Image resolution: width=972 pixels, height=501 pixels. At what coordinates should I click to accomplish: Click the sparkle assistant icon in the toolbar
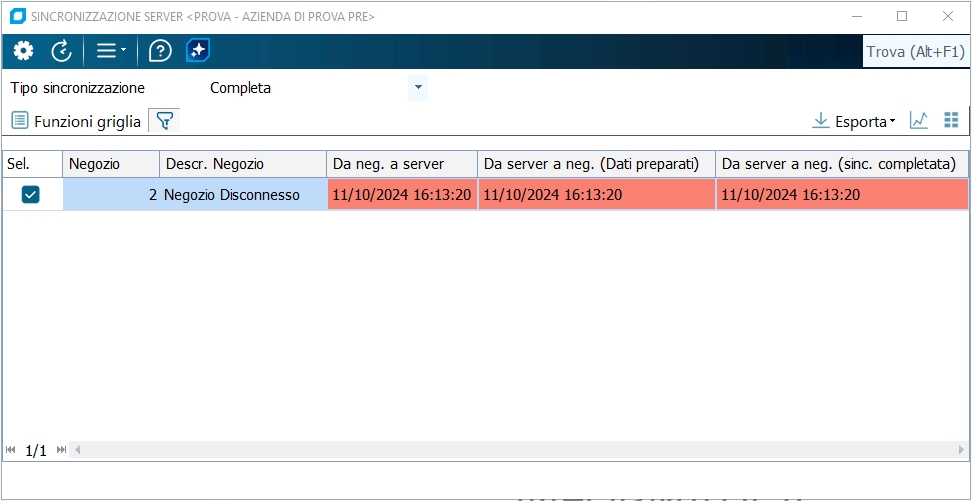coord(198,51)
